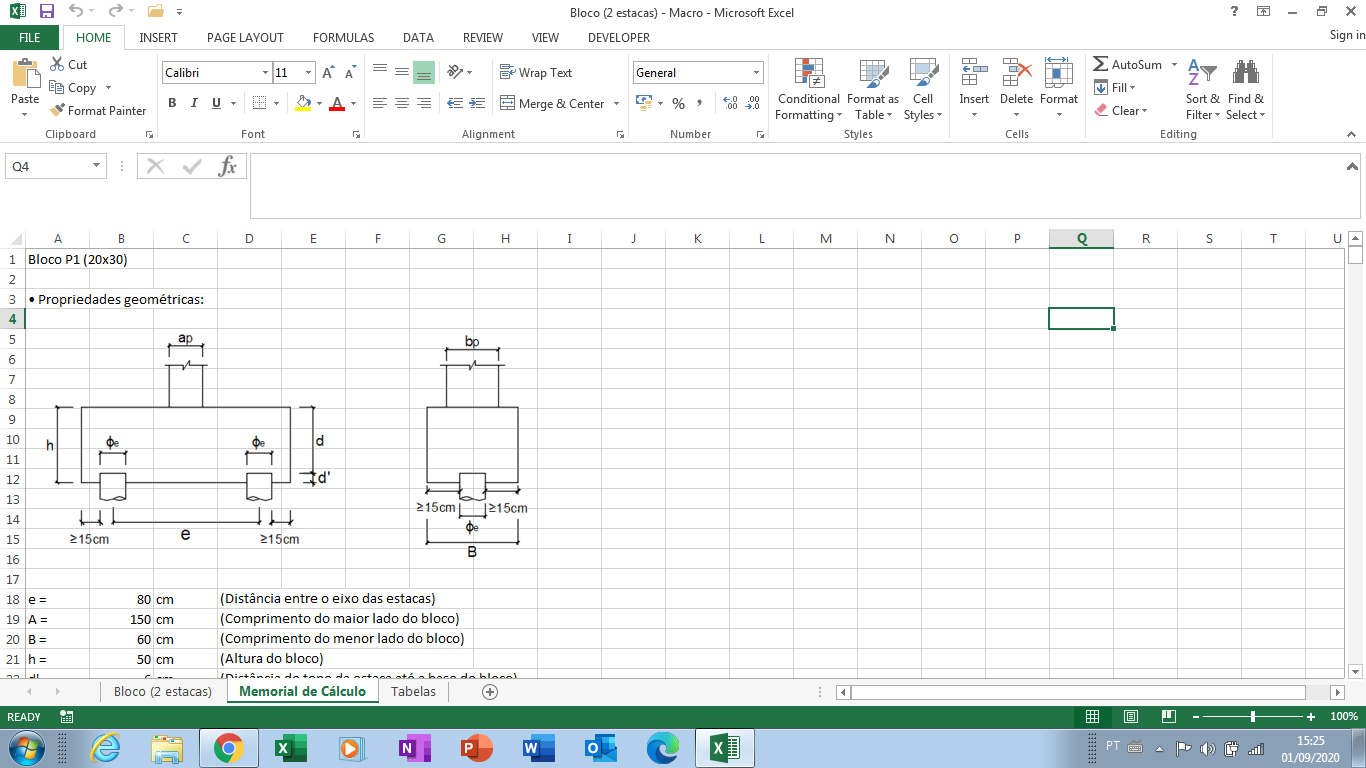Click the Increase Indent icon
1366x768 pixels.
(477, 103)
